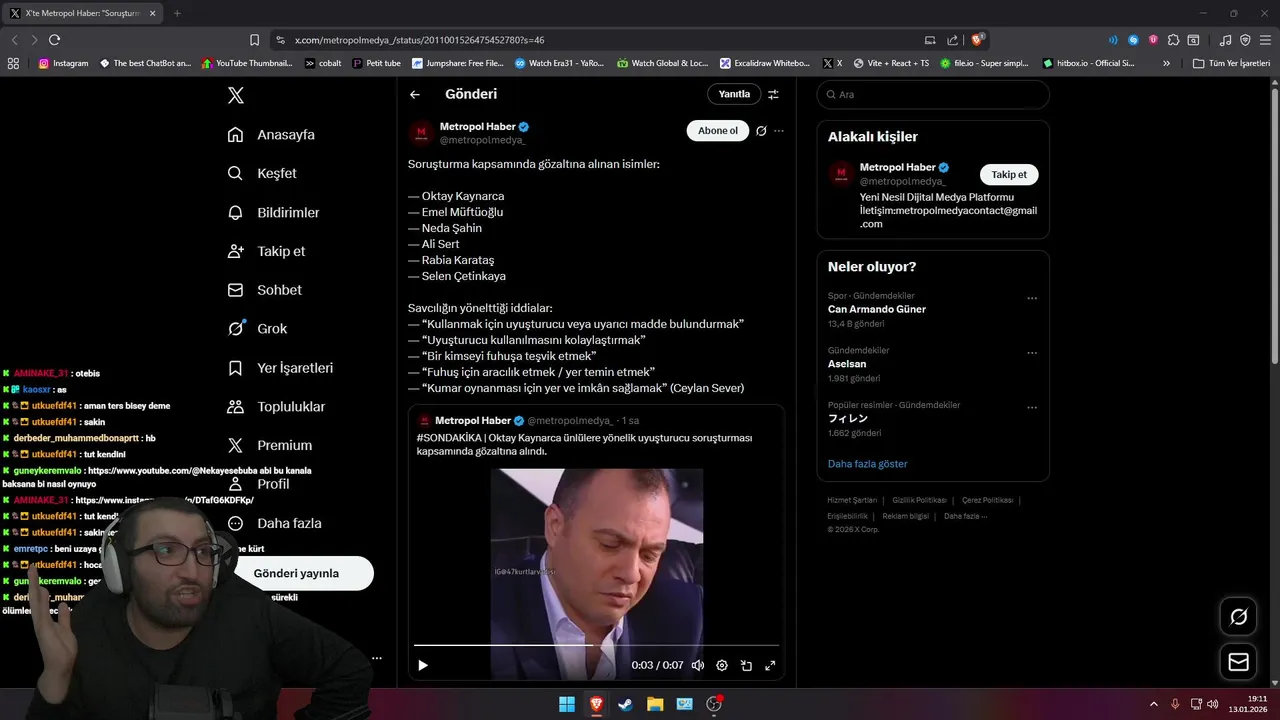Open OBS Studio from taskbar

(x=714, y=704)
